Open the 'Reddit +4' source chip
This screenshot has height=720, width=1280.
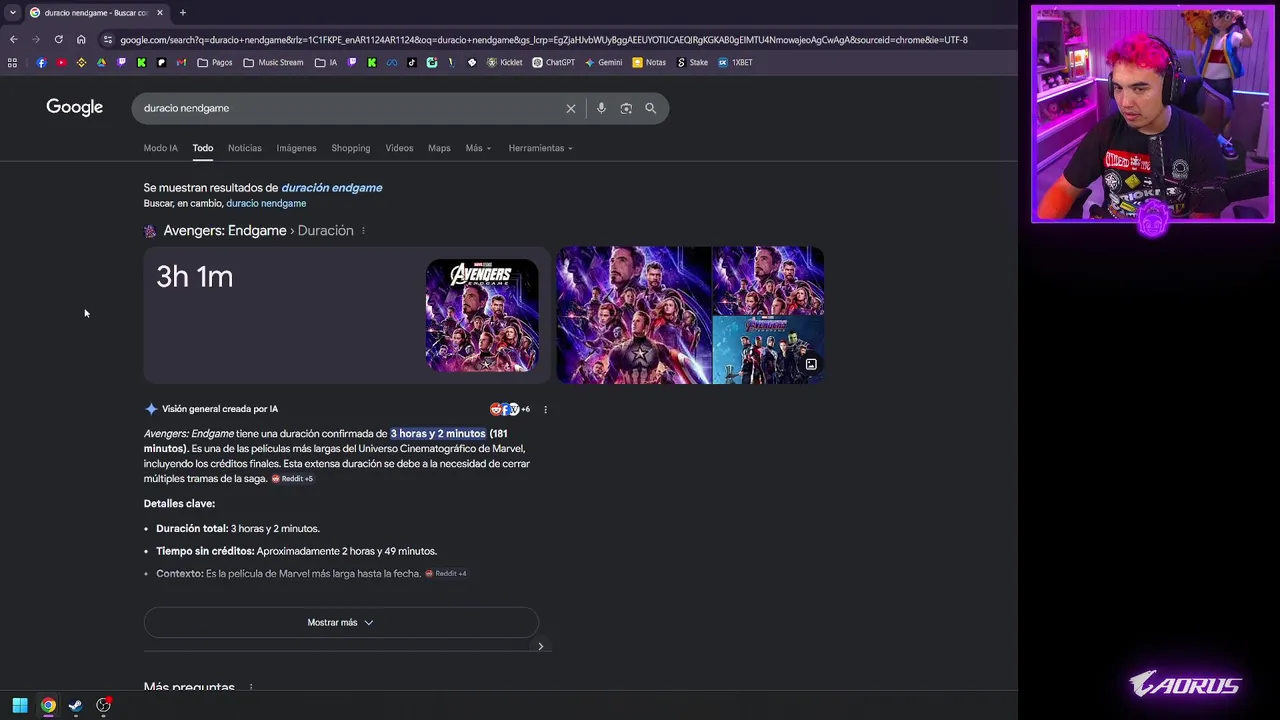tap(446, 574)
